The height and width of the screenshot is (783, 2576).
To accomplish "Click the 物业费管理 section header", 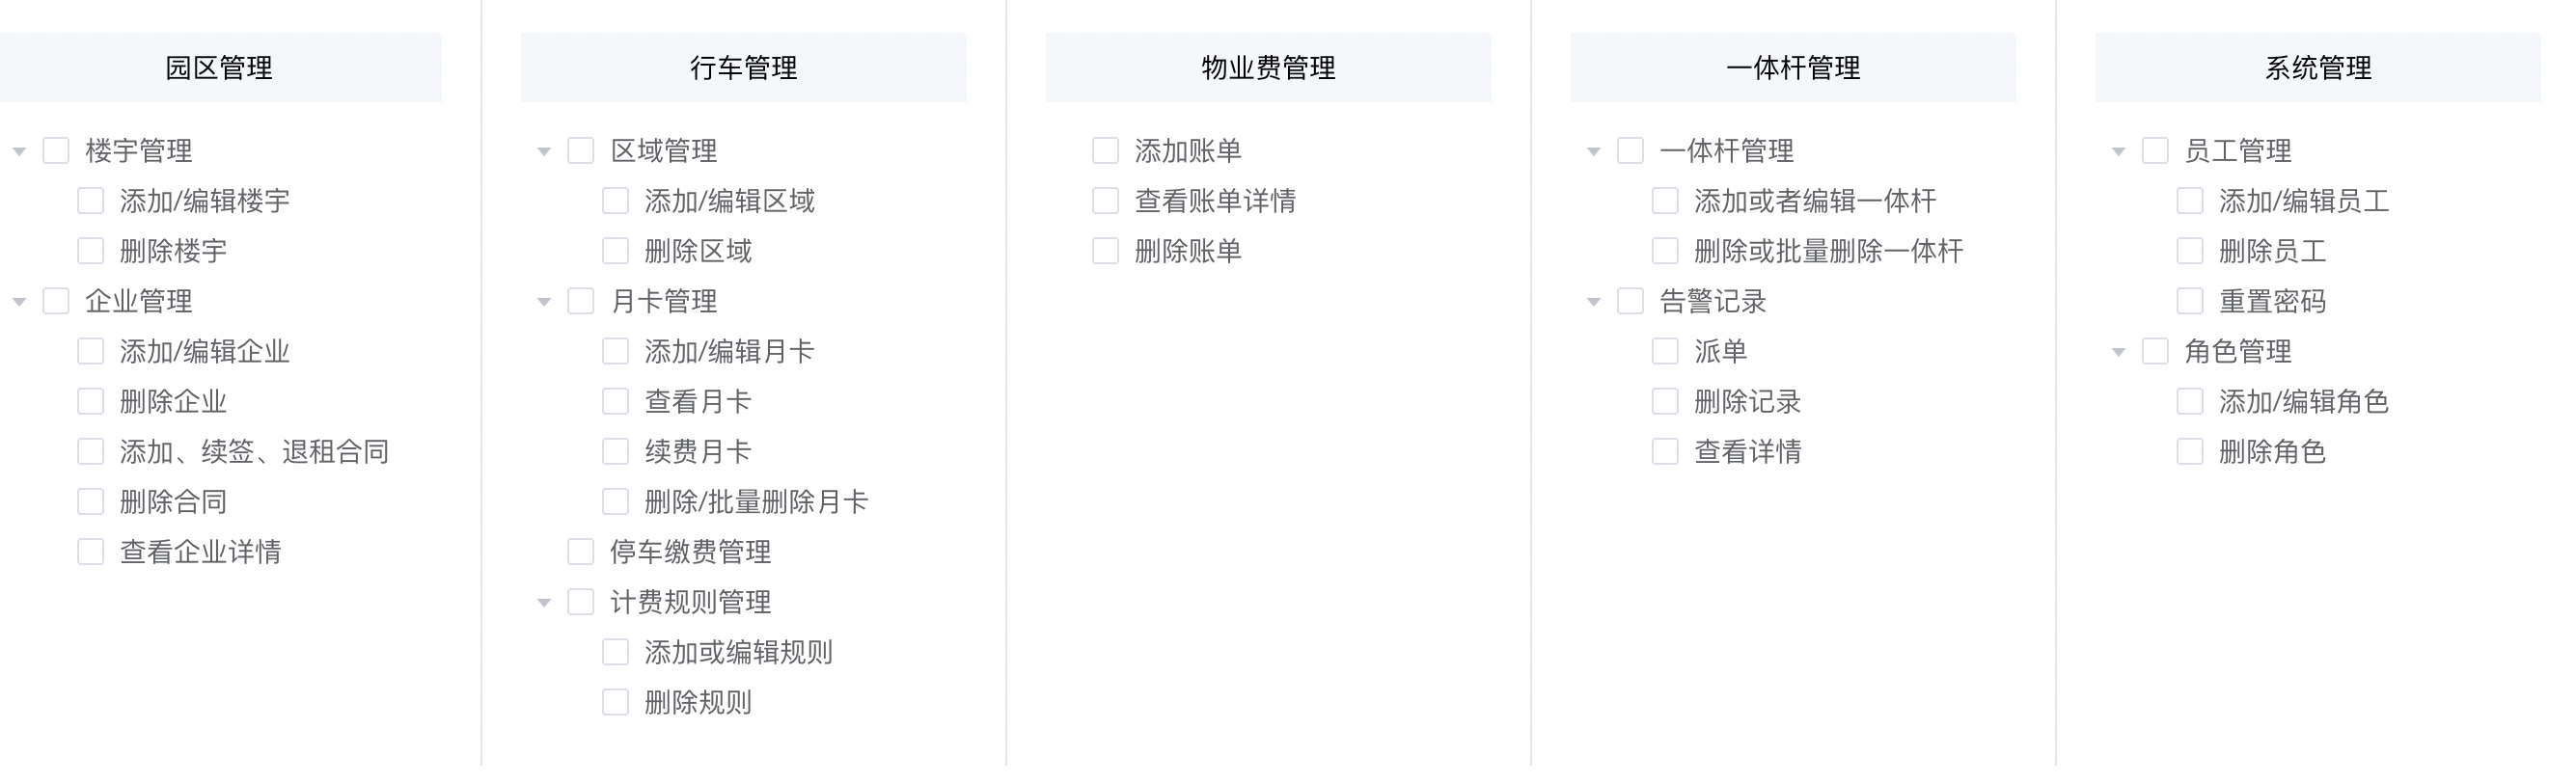I will coord(1268,67).
